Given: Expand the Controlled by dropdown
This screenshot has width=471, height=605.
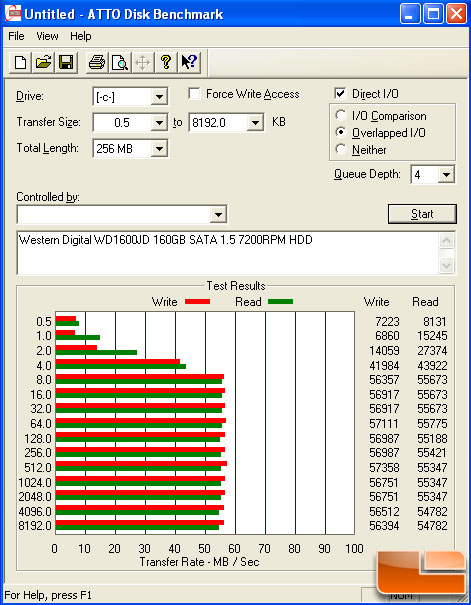Looking at the screenshot, I should [218, 215].
